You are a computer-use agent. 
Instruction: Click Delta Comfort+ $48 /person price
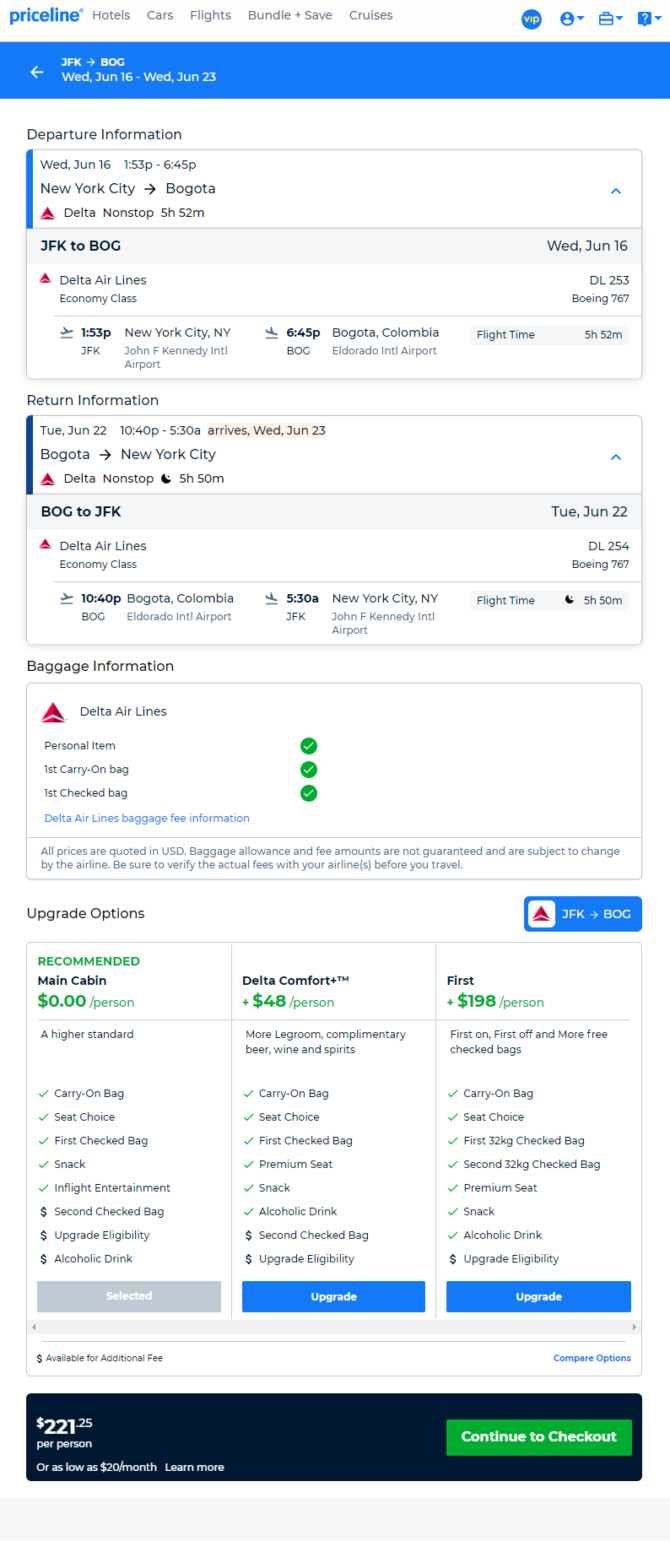(288, 1001)
